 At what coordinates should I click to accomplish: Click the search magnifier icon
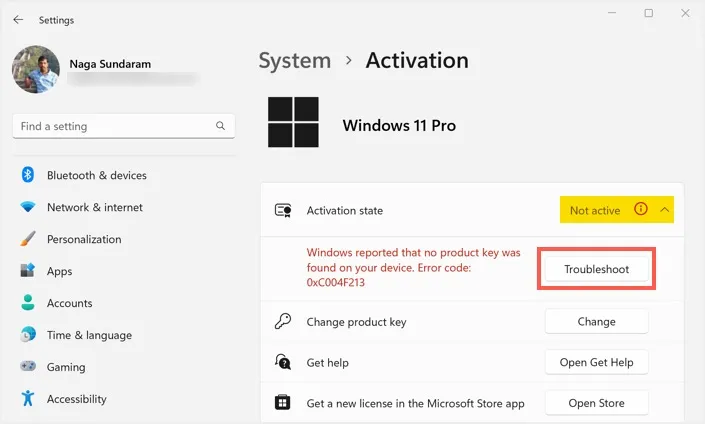coord(220,126)
